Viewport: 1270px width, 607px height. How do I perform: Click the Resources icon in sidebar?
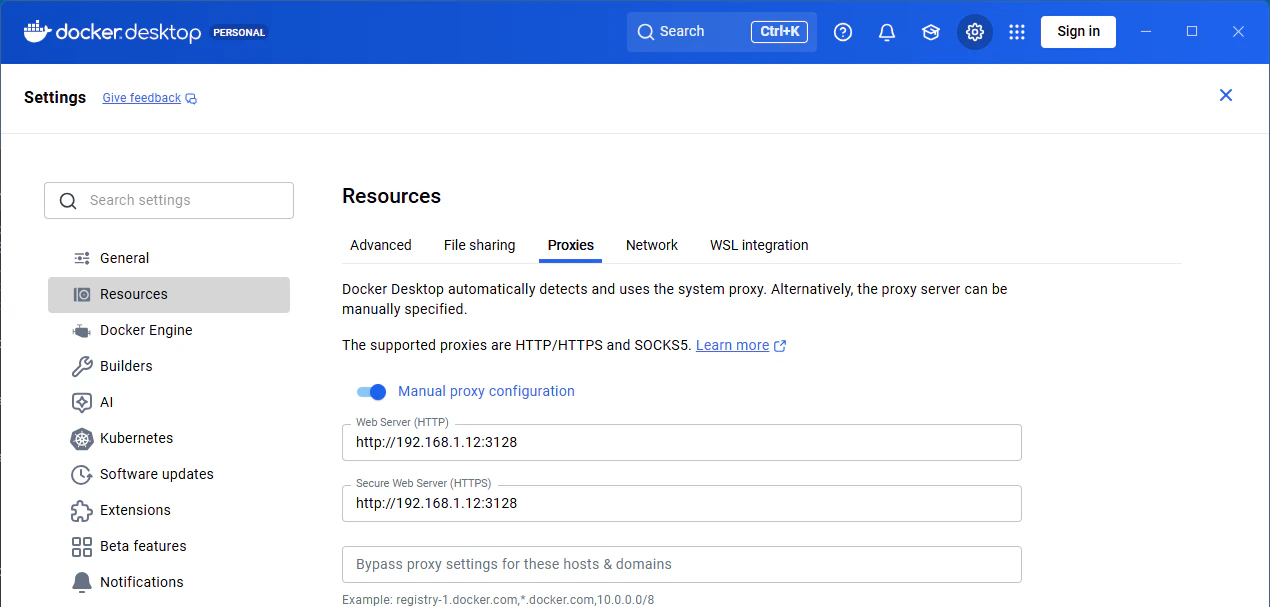pyautogui.click(x=82, y=294)
